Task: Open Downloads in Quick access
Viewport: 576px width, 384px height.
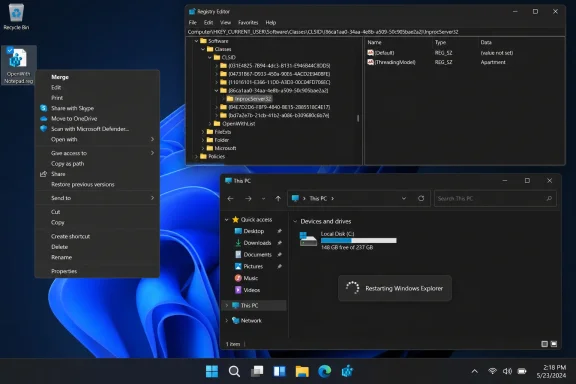Action: [x=257, y=243]
